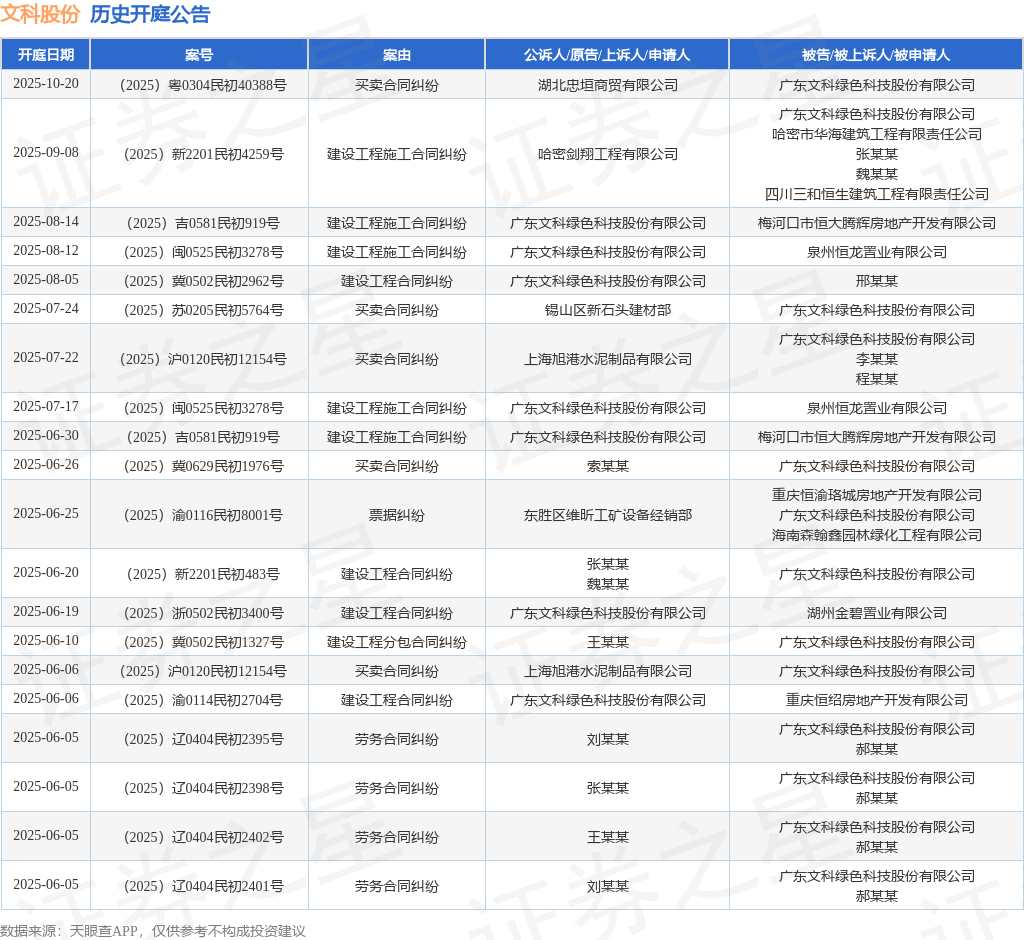Screen dimensions: 1024x940
Task: Select the date cell 2025-06-30
Action: (x=46, y=435)
